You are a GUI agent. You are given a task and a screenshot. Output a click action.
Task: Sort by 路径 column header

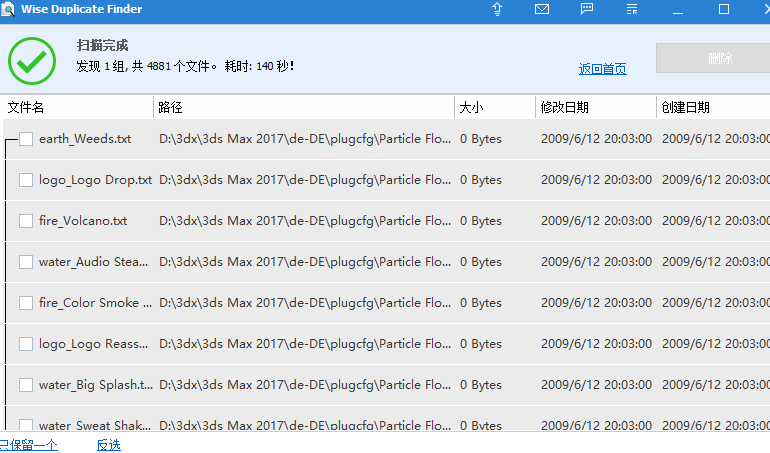coord(170,107)
